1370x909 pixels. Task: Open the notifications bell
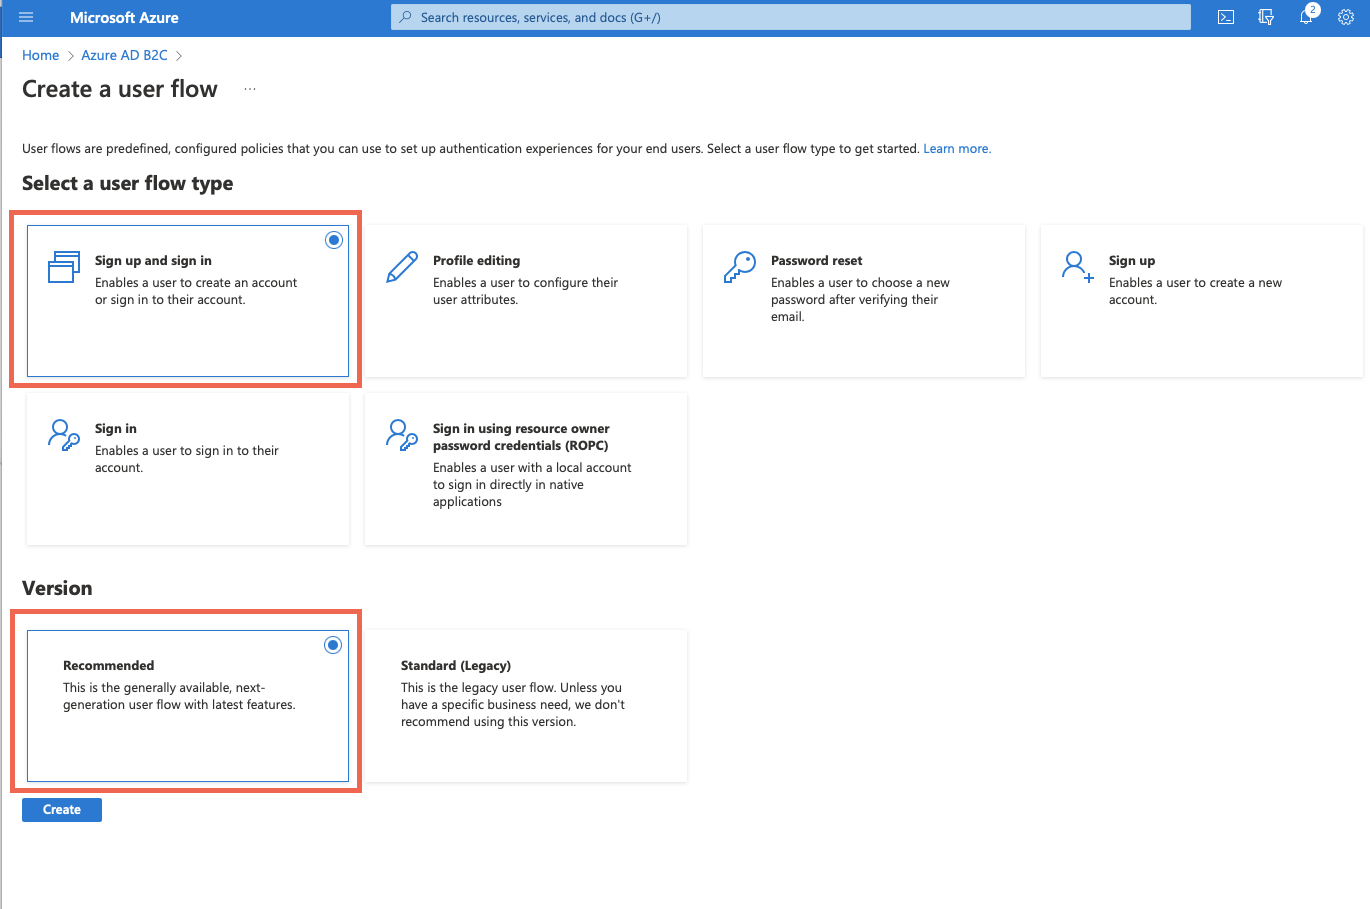(1306, 17)
